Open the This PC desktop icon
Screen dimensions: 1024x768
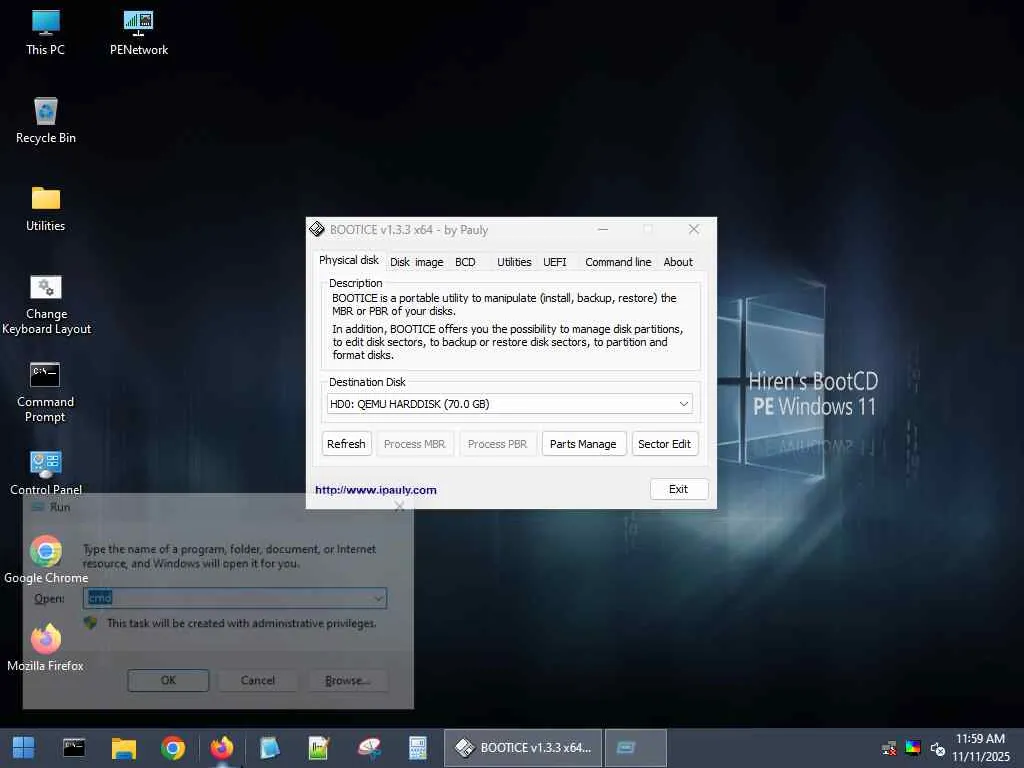point(45,33)
